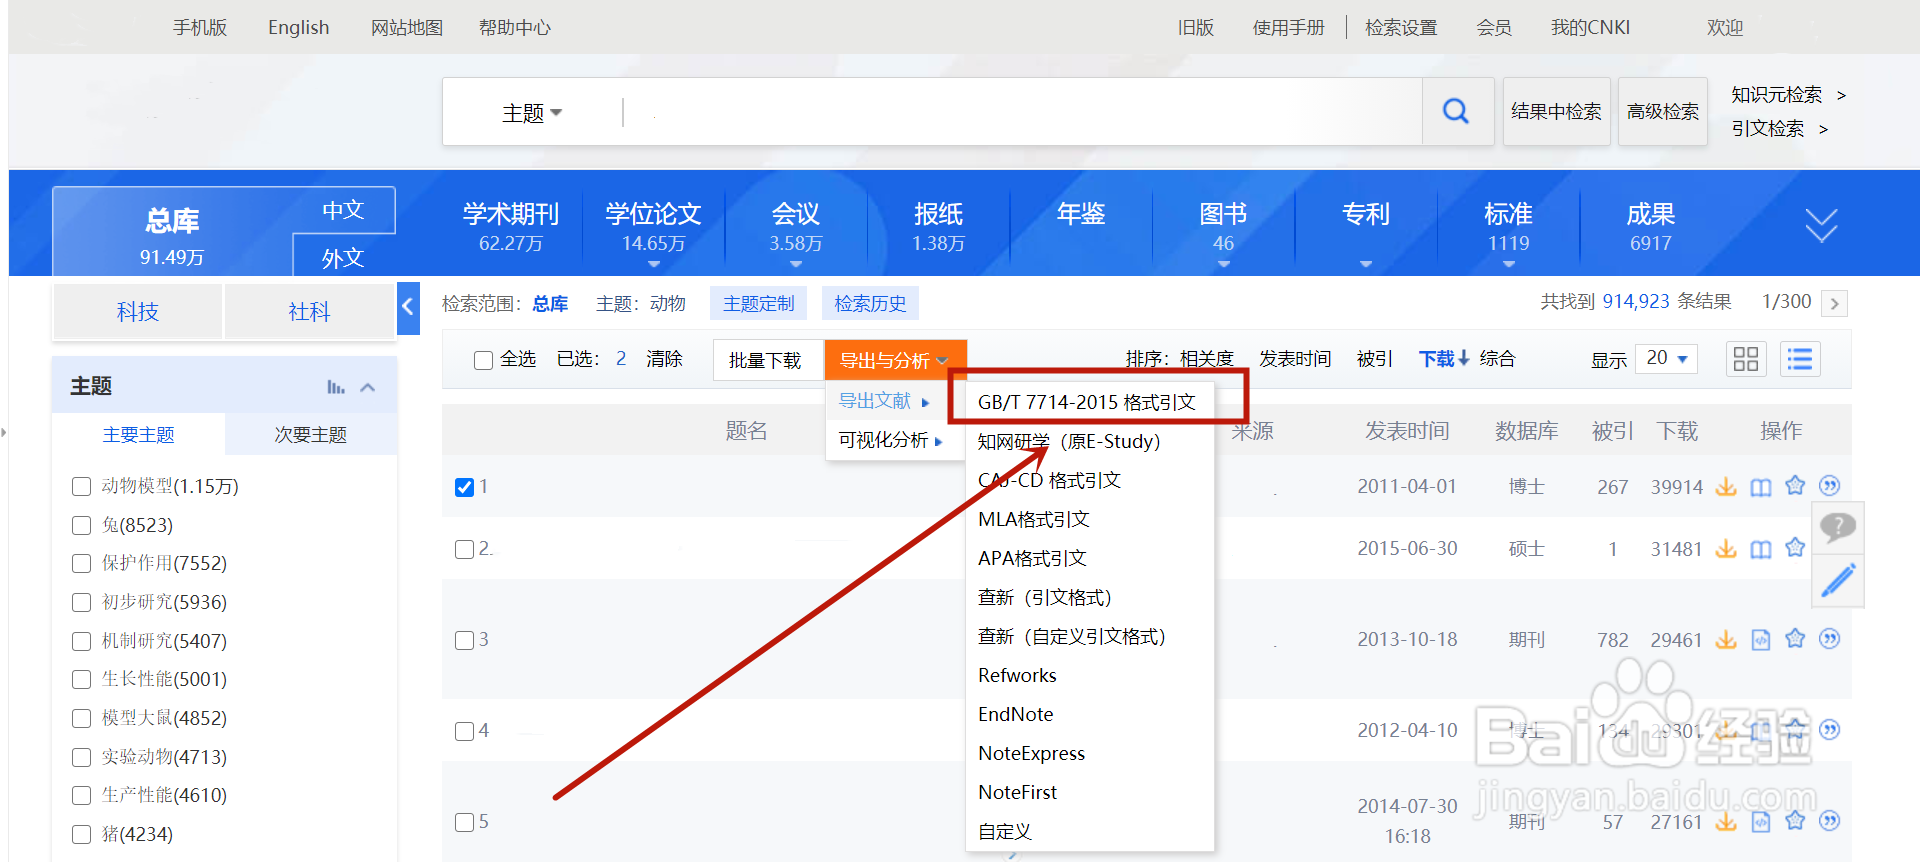Toggle the 导出与分析 dropdown
Viewport: 1920px width, 862px height.
point(895,360)
